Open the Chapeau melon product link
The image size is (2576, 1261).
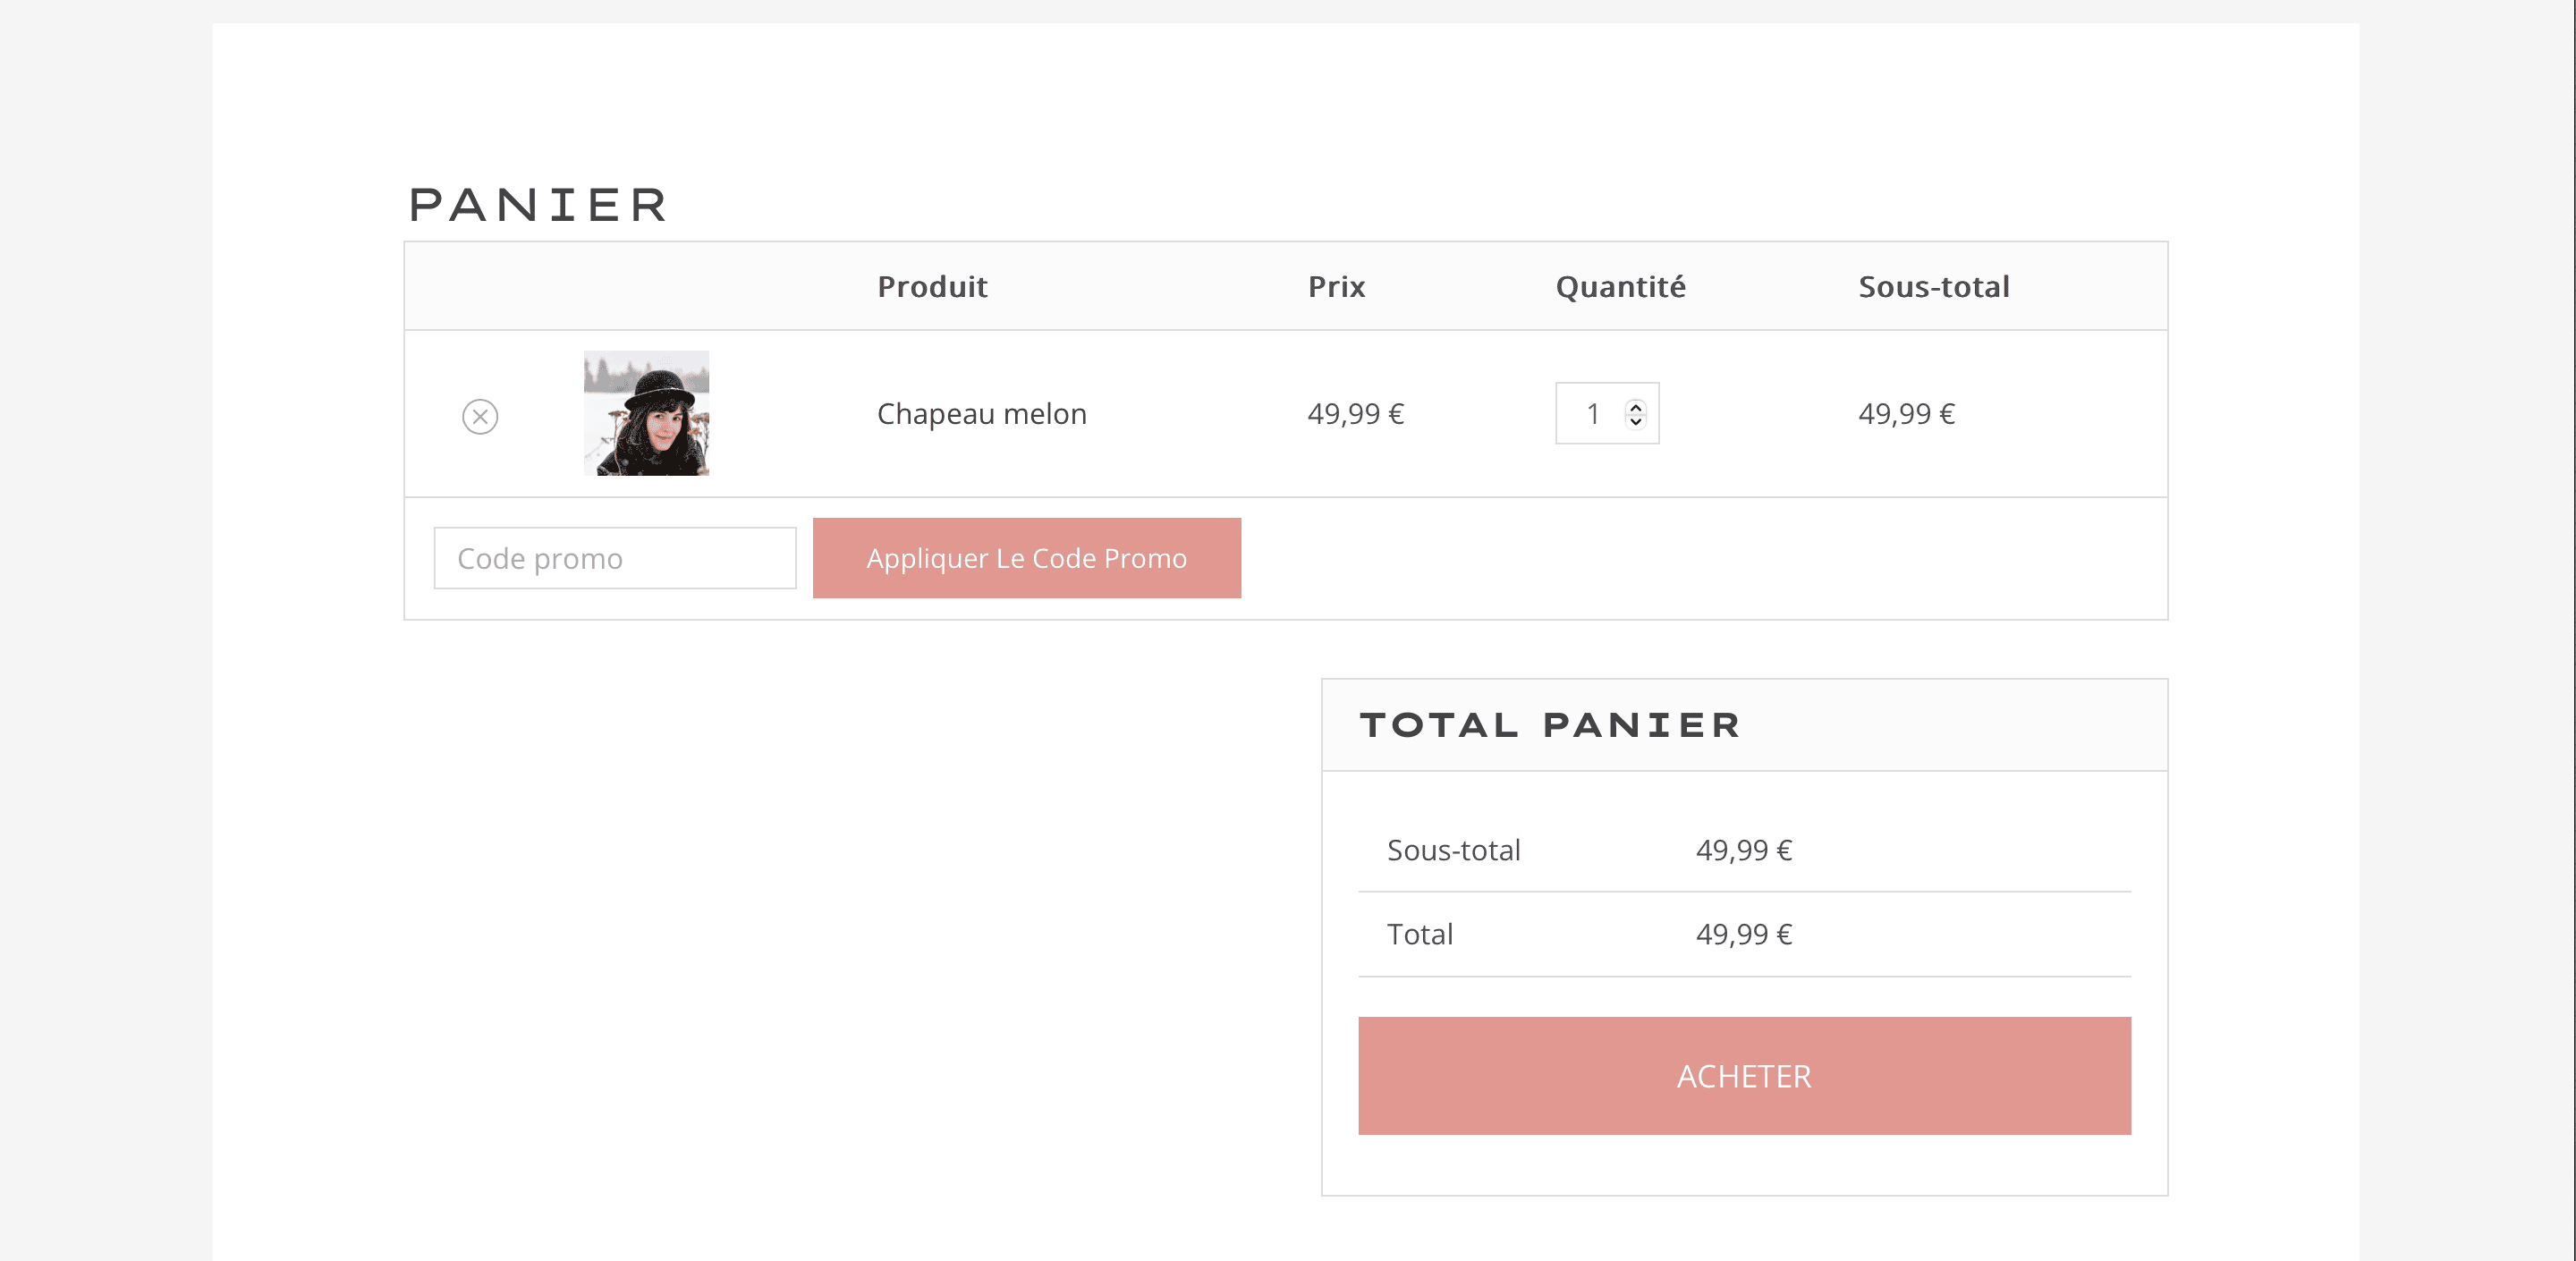pos(981,414)
